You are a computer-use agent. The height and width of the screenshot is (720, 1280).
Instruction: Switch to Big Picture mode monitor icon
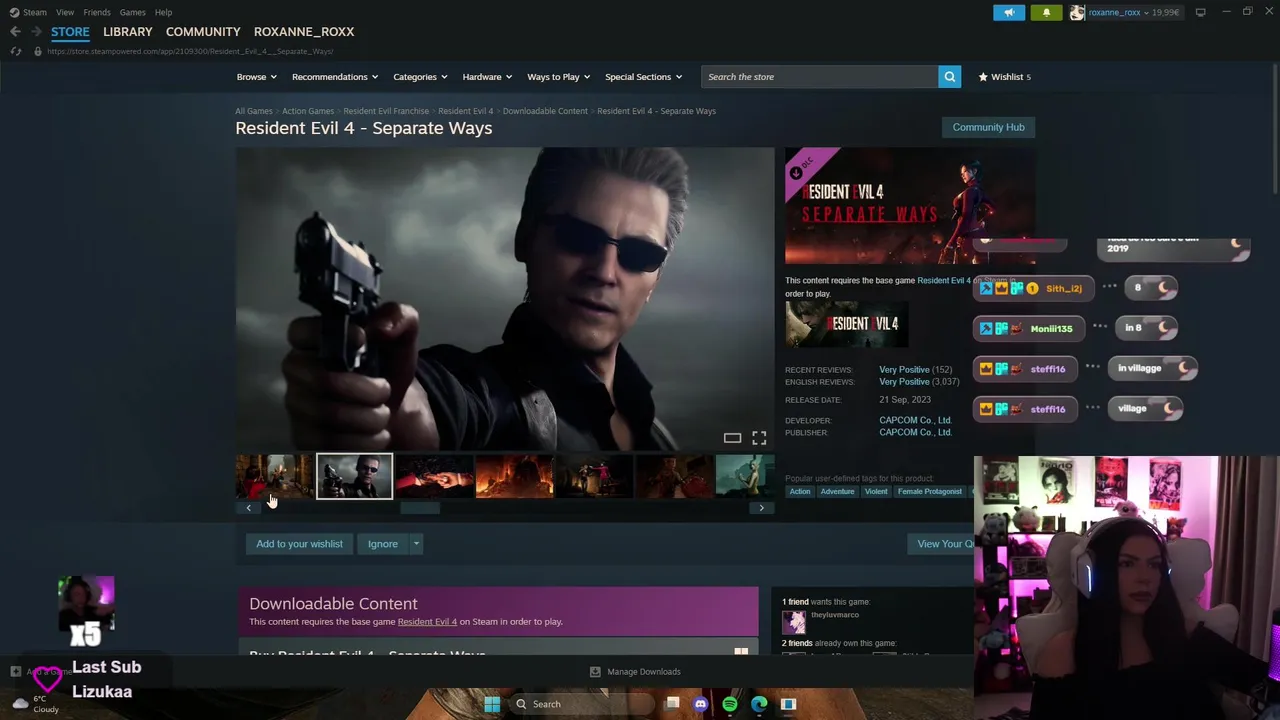point(1201,12)
